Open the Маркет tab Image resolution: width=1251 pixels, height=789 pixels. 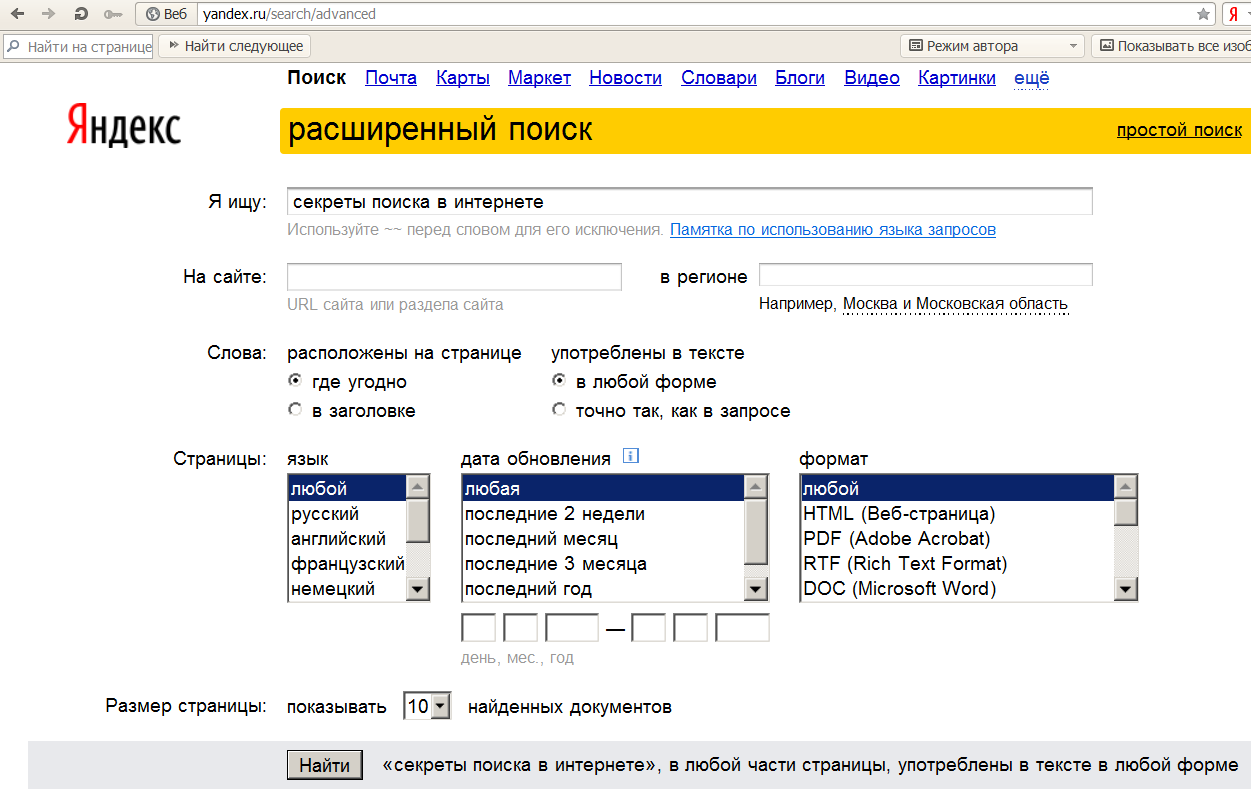539,78
